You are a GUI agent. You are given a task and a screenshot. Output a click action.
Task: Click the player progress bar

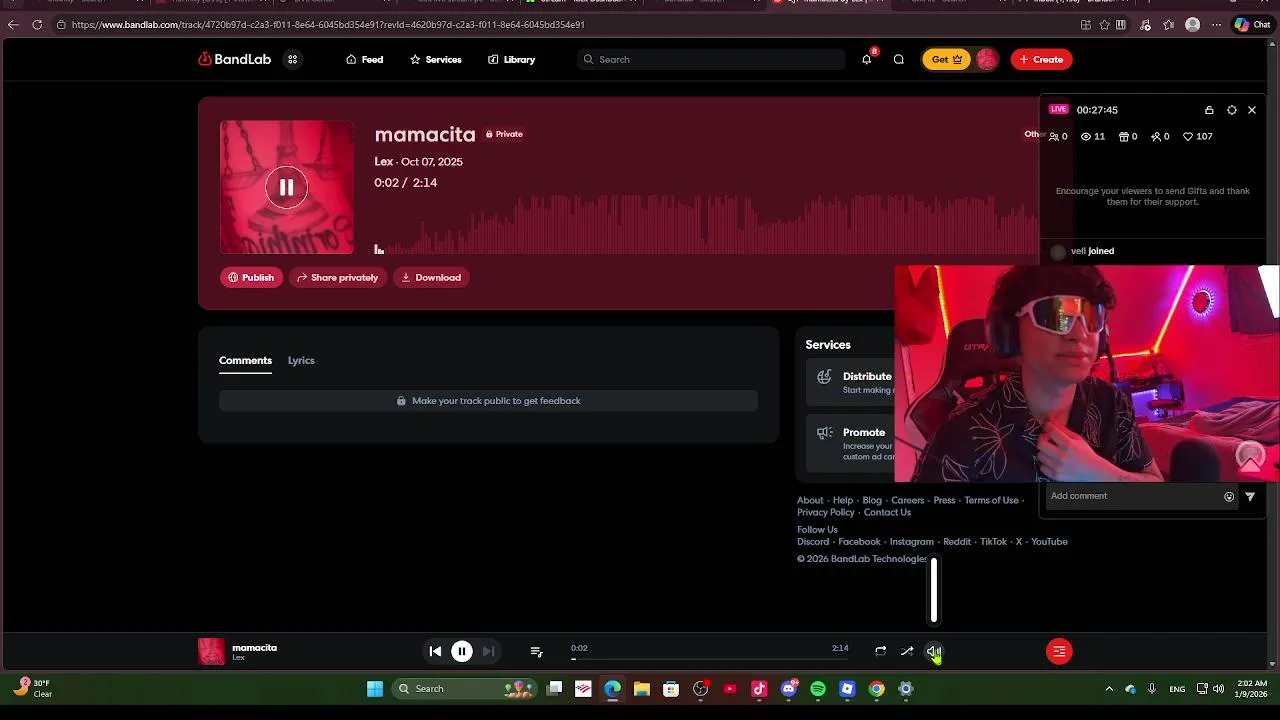(710, 659)
